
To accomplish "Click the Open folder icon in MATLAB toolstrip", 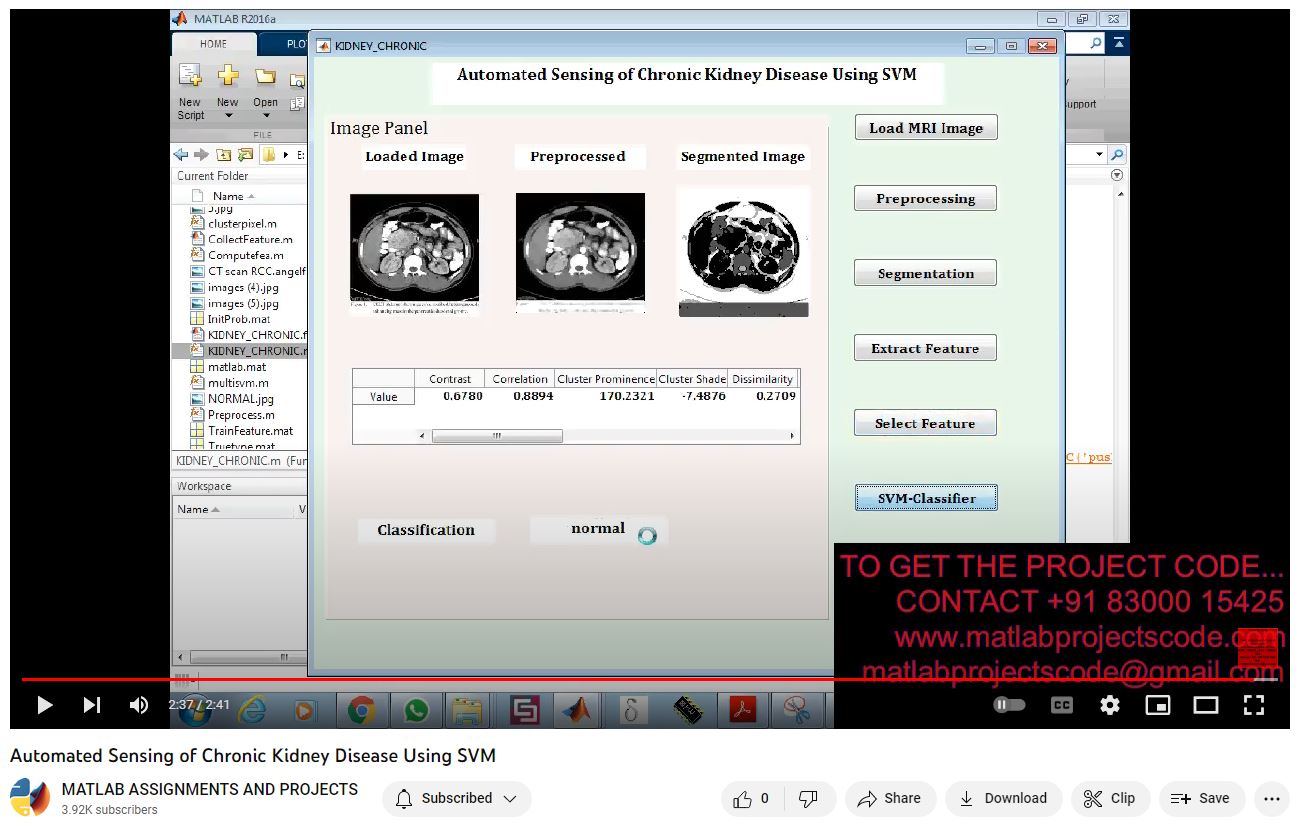I will click(265, 77).
